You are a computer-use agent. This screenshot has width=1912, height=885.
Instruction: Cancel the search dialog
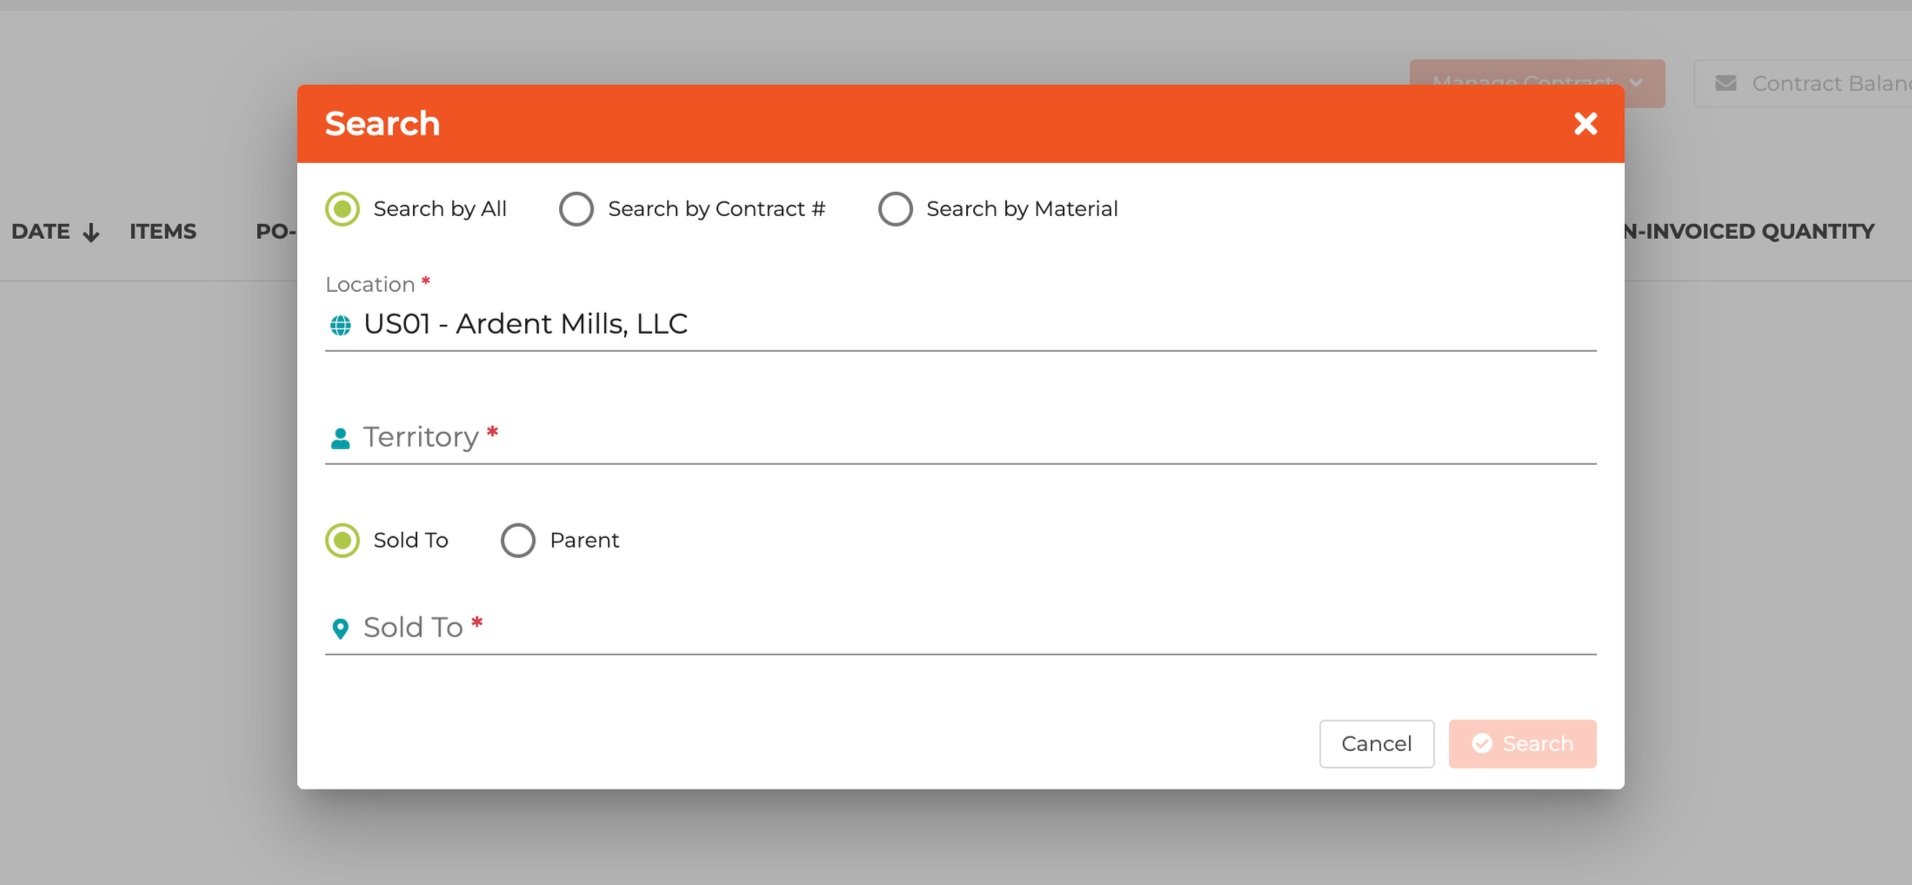point(1376,744)
